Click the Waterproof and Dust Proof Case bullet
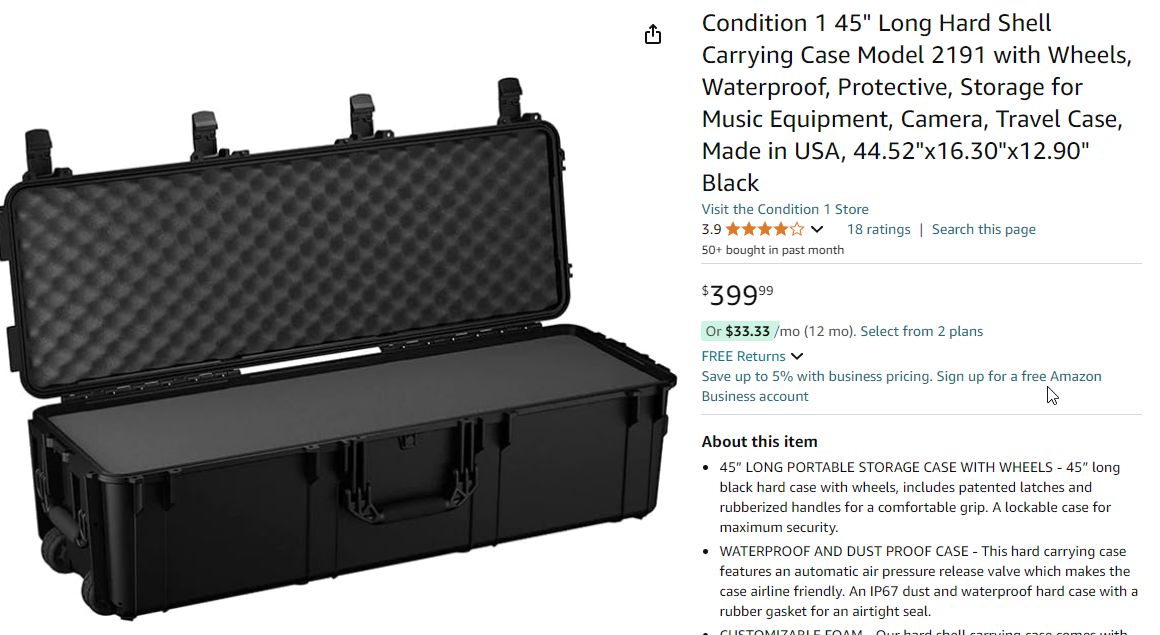This screenshot has height=635, width=1160. click(924, 581)
